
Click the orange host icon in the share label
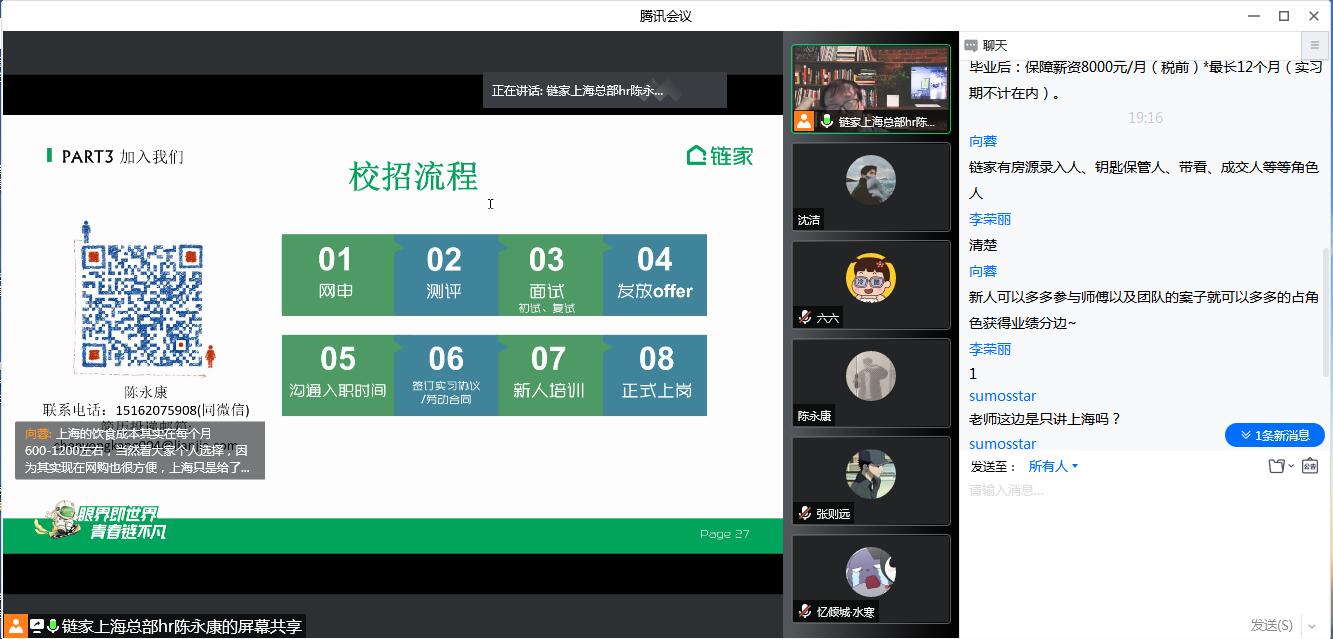[15, 626]
